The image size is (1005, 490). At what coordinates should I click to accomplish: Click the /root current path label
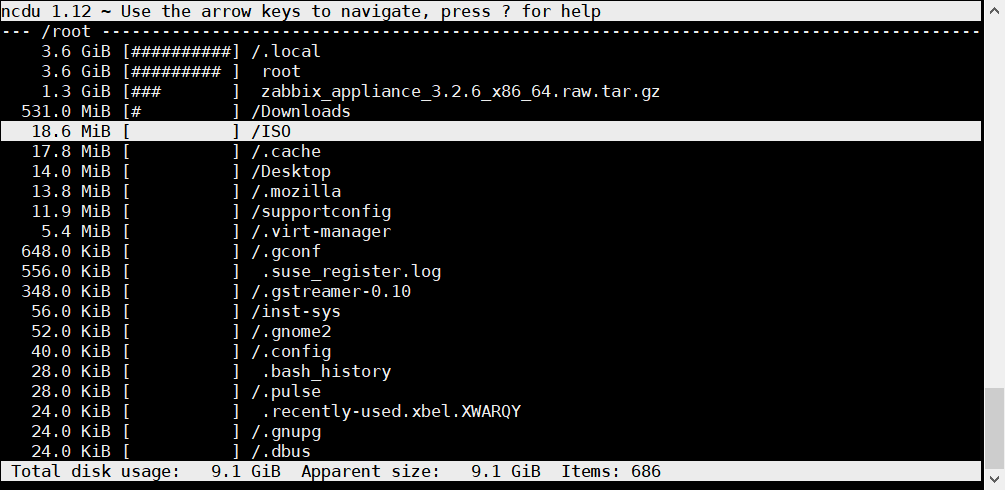[x=66, y=31]
